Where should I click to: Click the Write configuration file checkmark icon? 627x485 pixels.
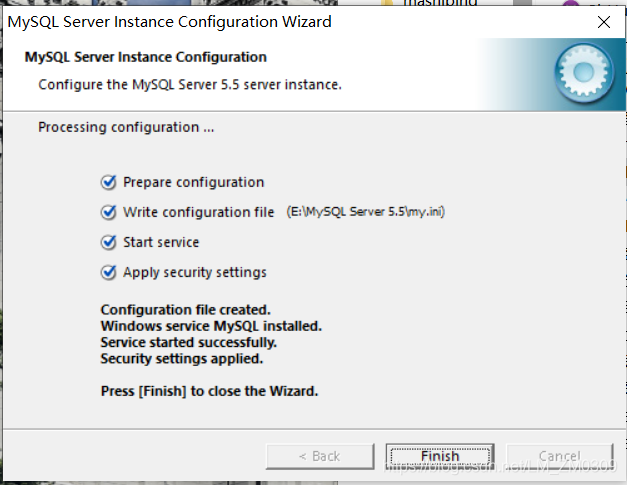[108, 212]
